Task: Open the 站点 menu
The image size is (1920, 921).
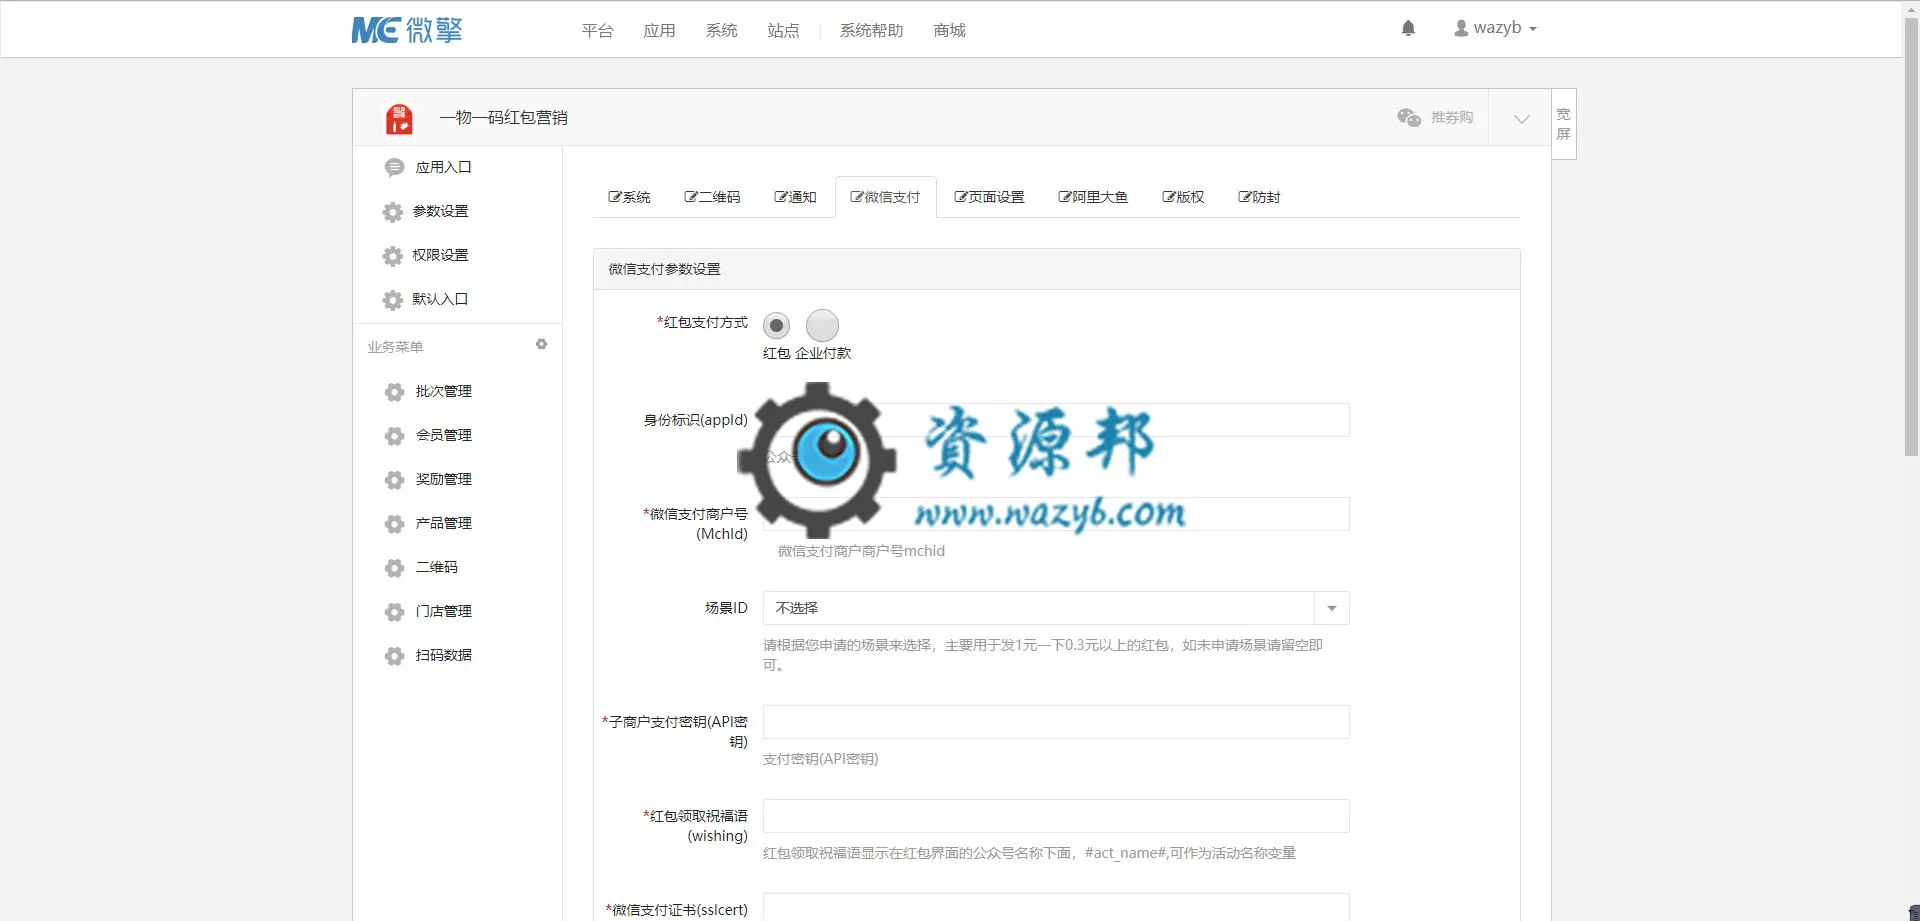Action: pos(783,30)
